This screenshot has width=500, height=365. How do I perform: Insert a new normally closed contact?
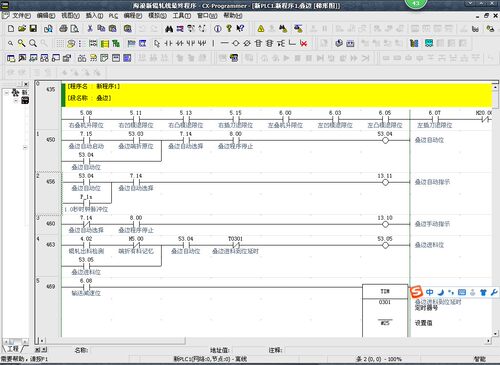pos(180,43)
